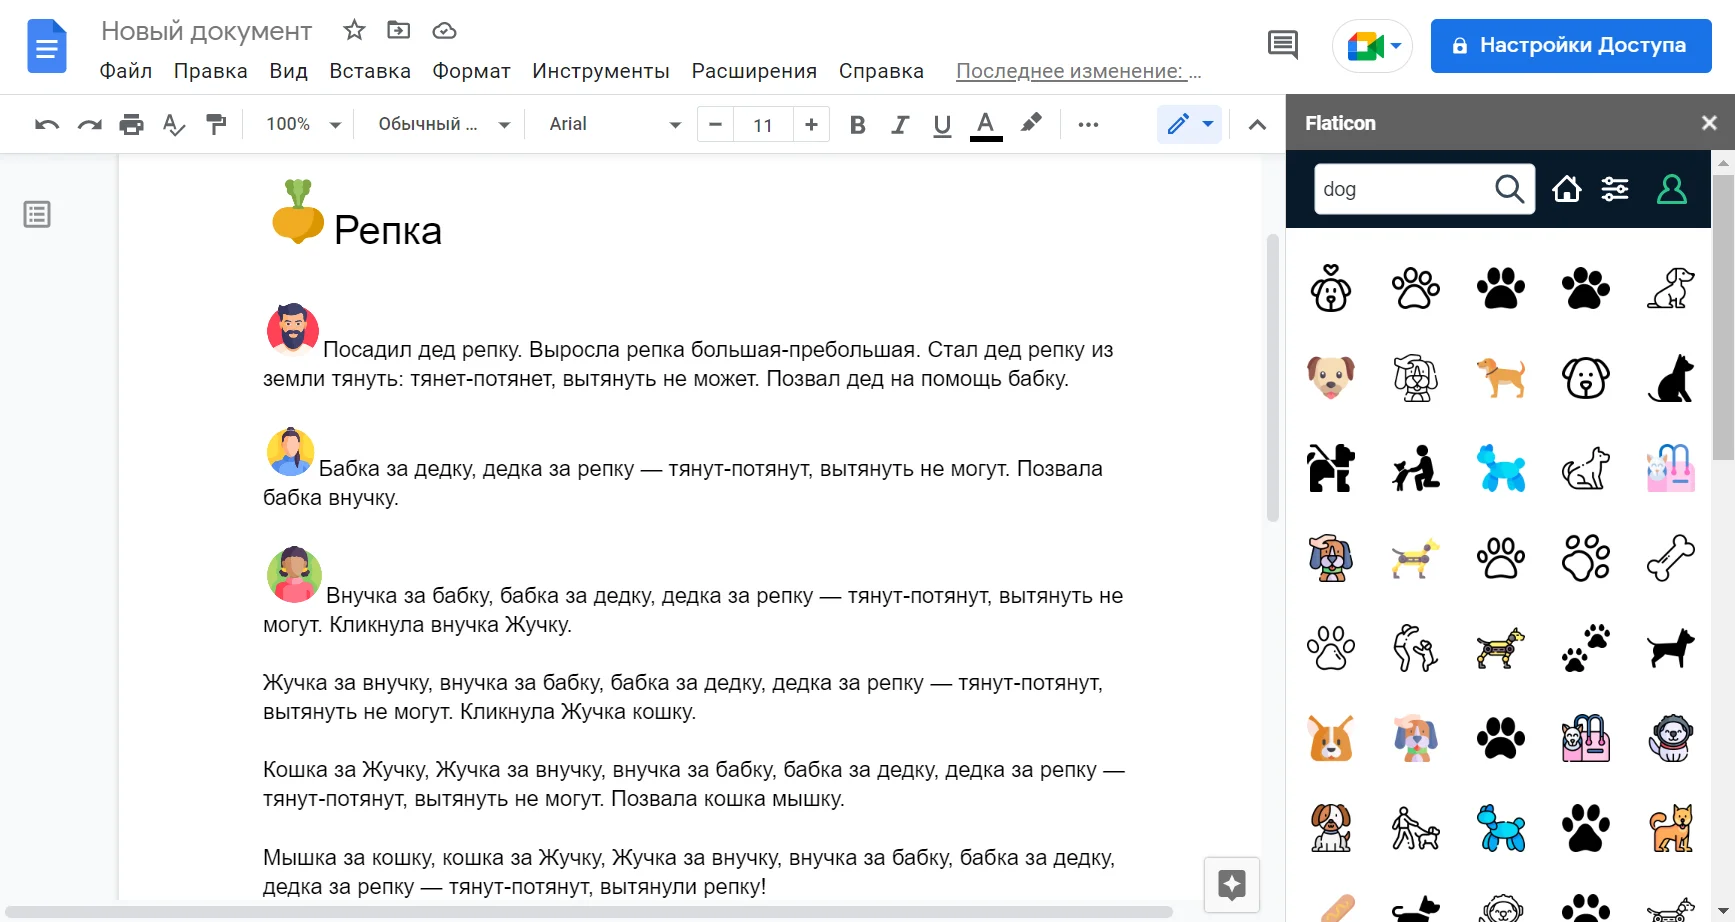Open the document outline icon
This screenshot has height=922, width=1735.
37,214
